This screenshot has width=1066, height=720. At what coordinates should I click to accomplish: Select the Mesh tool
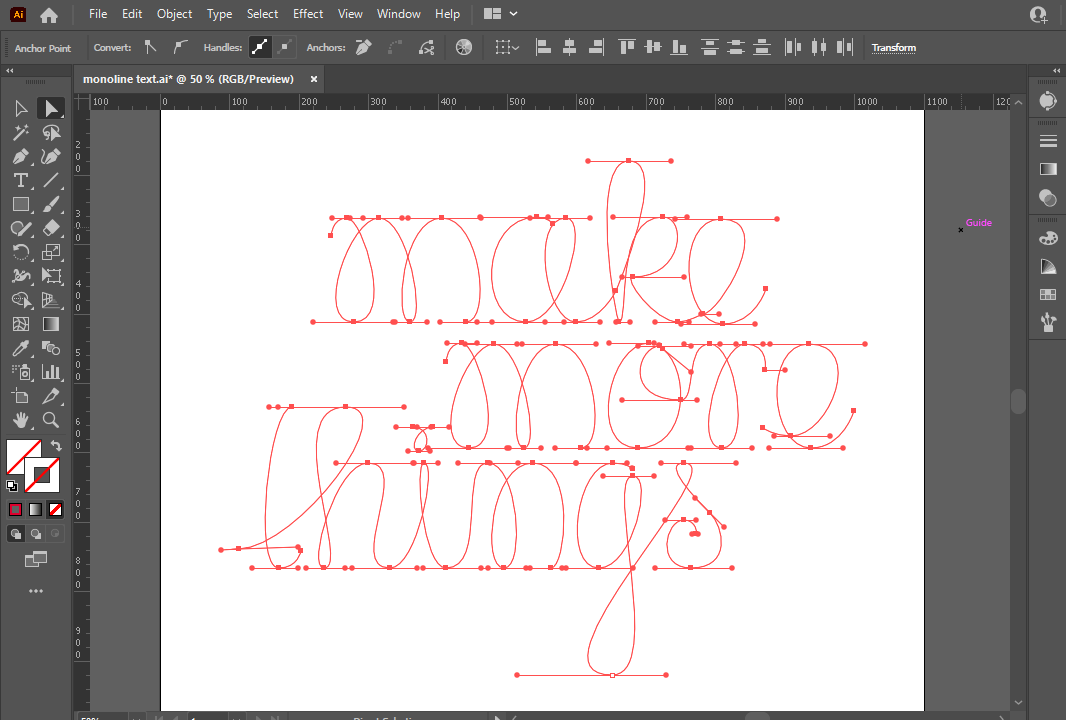tap(21, 324)
